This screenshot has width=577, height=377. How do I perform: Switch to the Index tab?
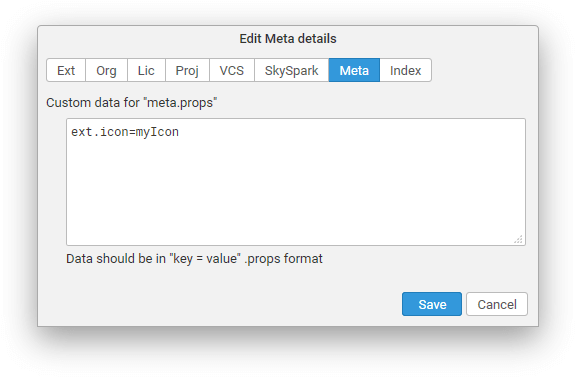pos(406,70)
